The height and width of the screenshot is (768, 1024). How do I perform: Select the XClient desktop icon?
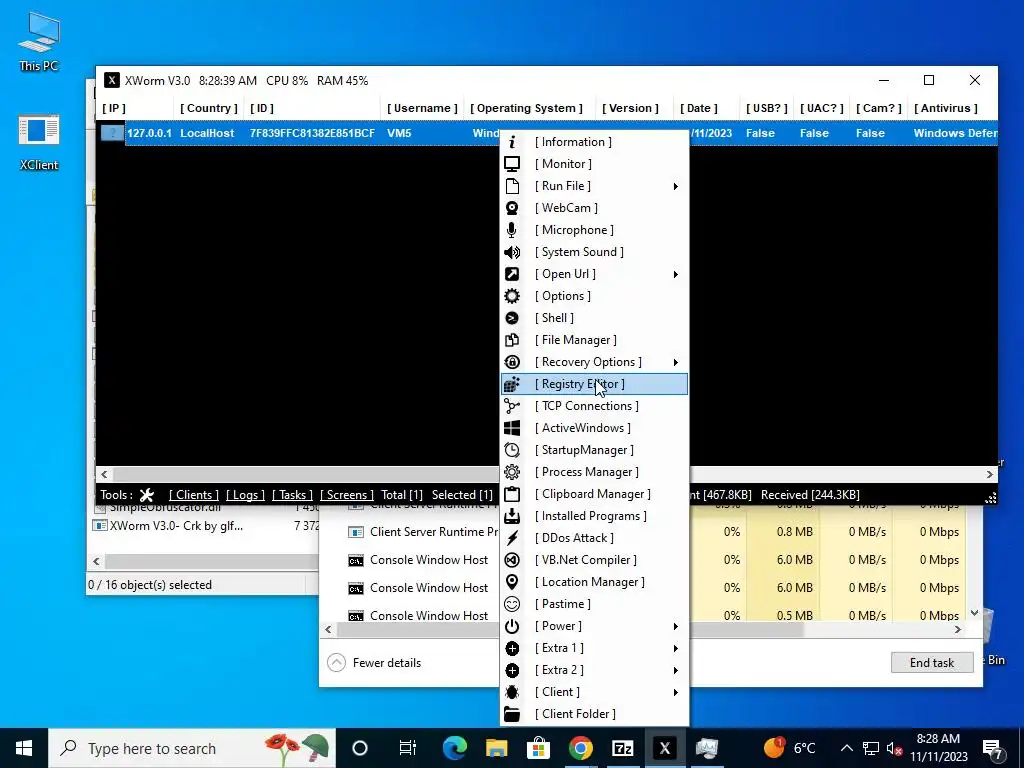pyautogui.click(x=39, y=142)
